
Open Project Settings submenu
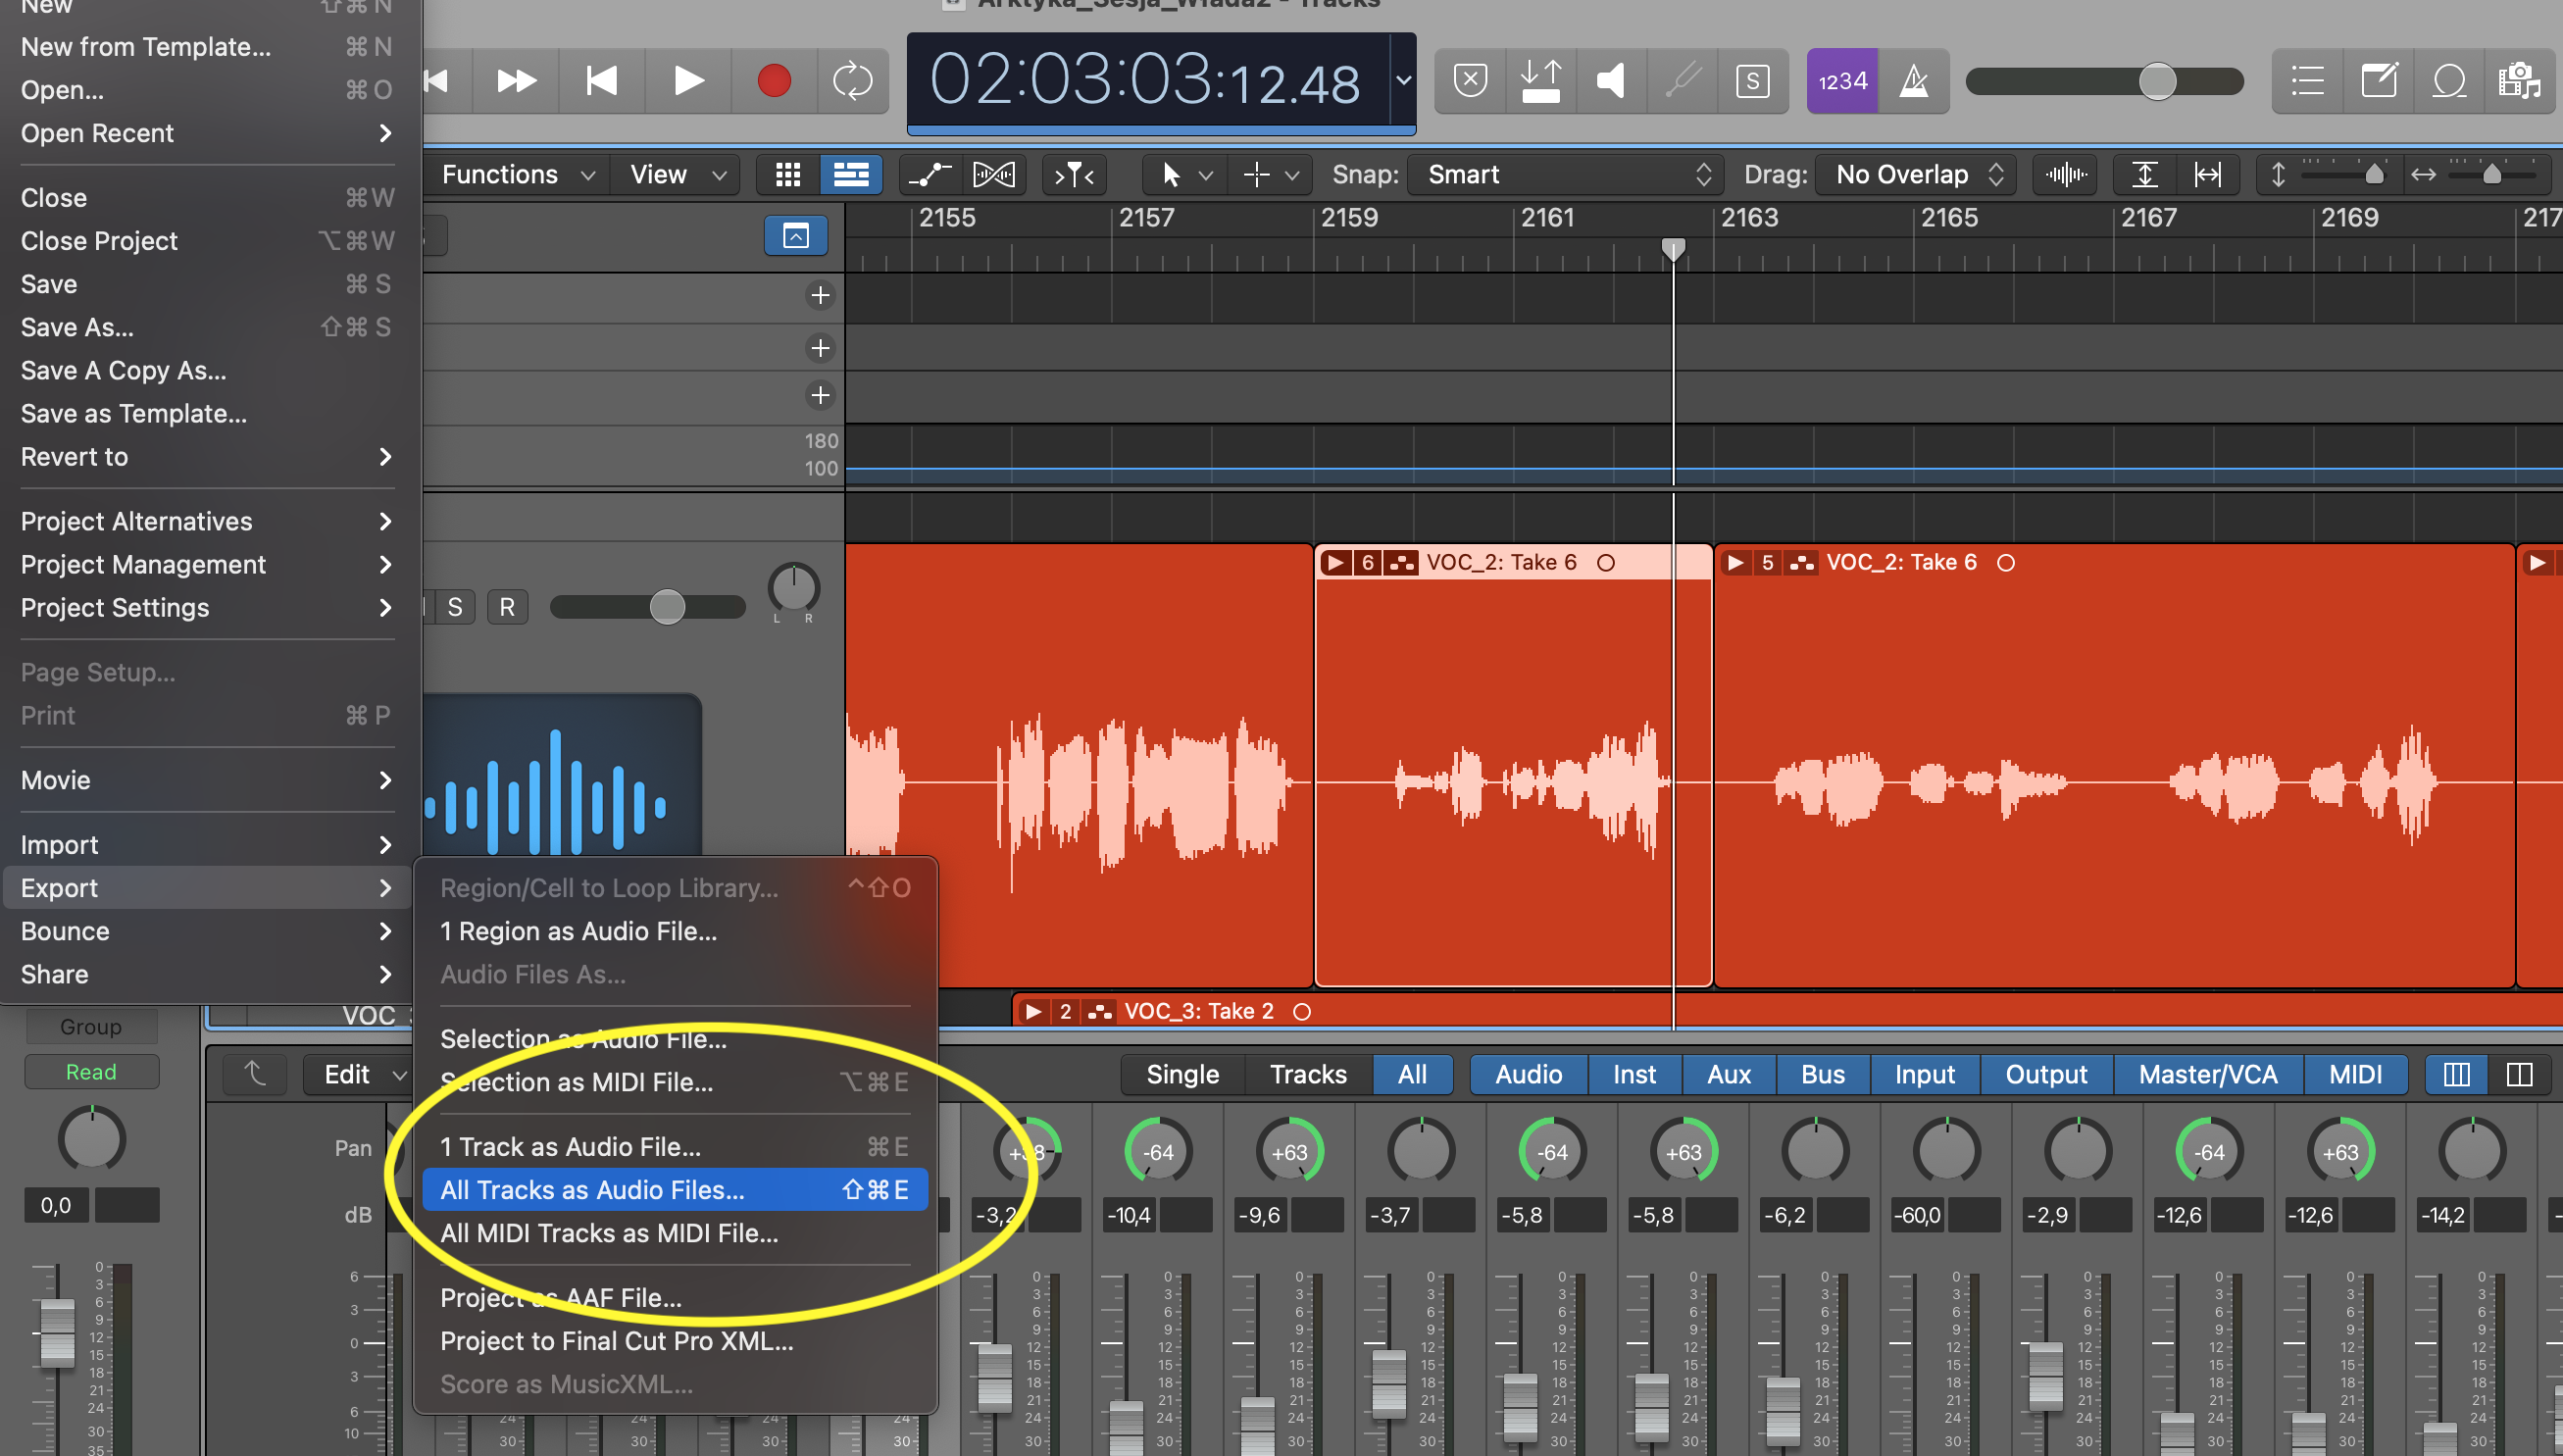207,608
